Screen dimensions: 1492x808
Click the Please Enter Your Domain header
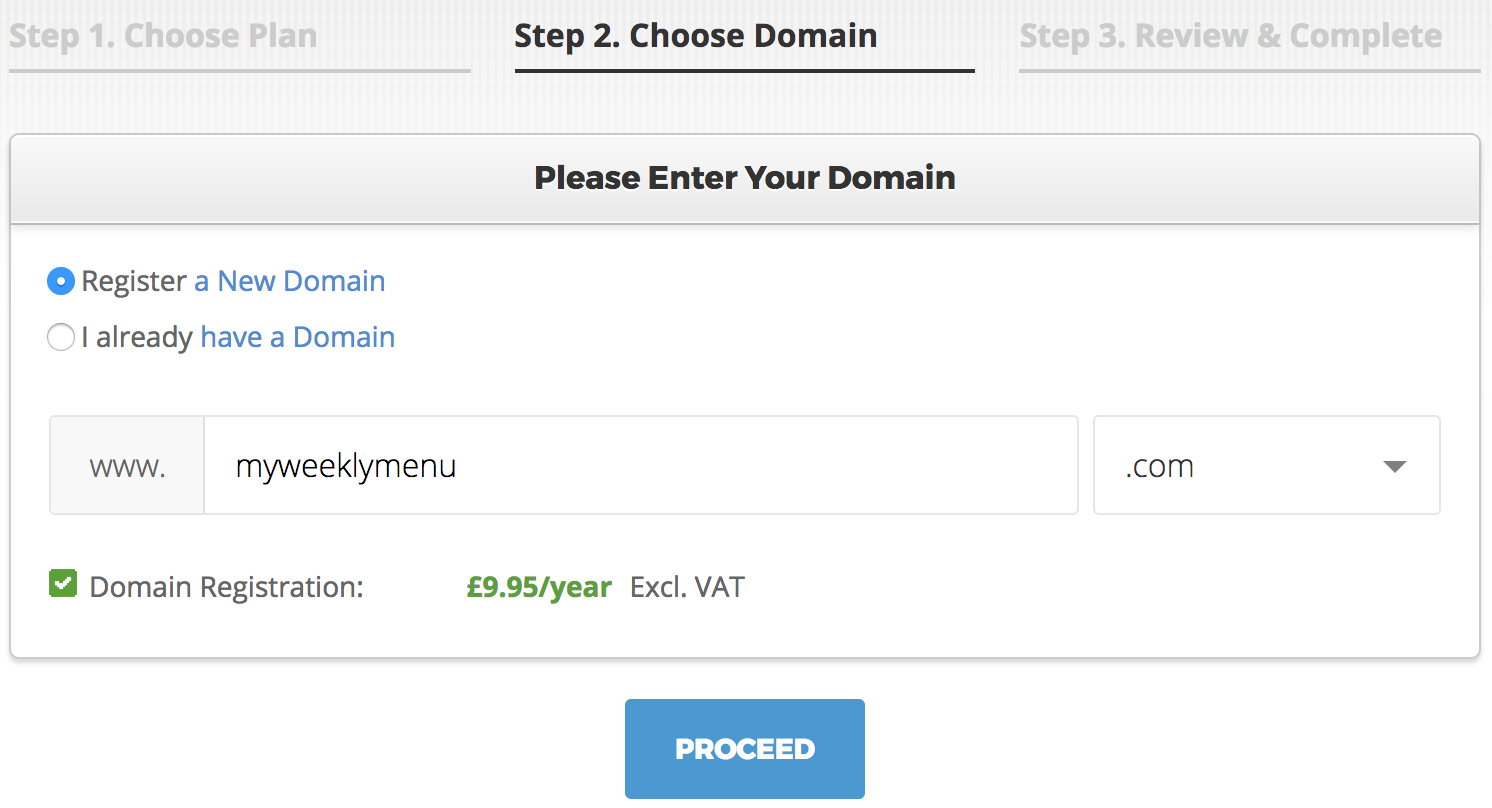pyautogui.click(x=744, y=178)
